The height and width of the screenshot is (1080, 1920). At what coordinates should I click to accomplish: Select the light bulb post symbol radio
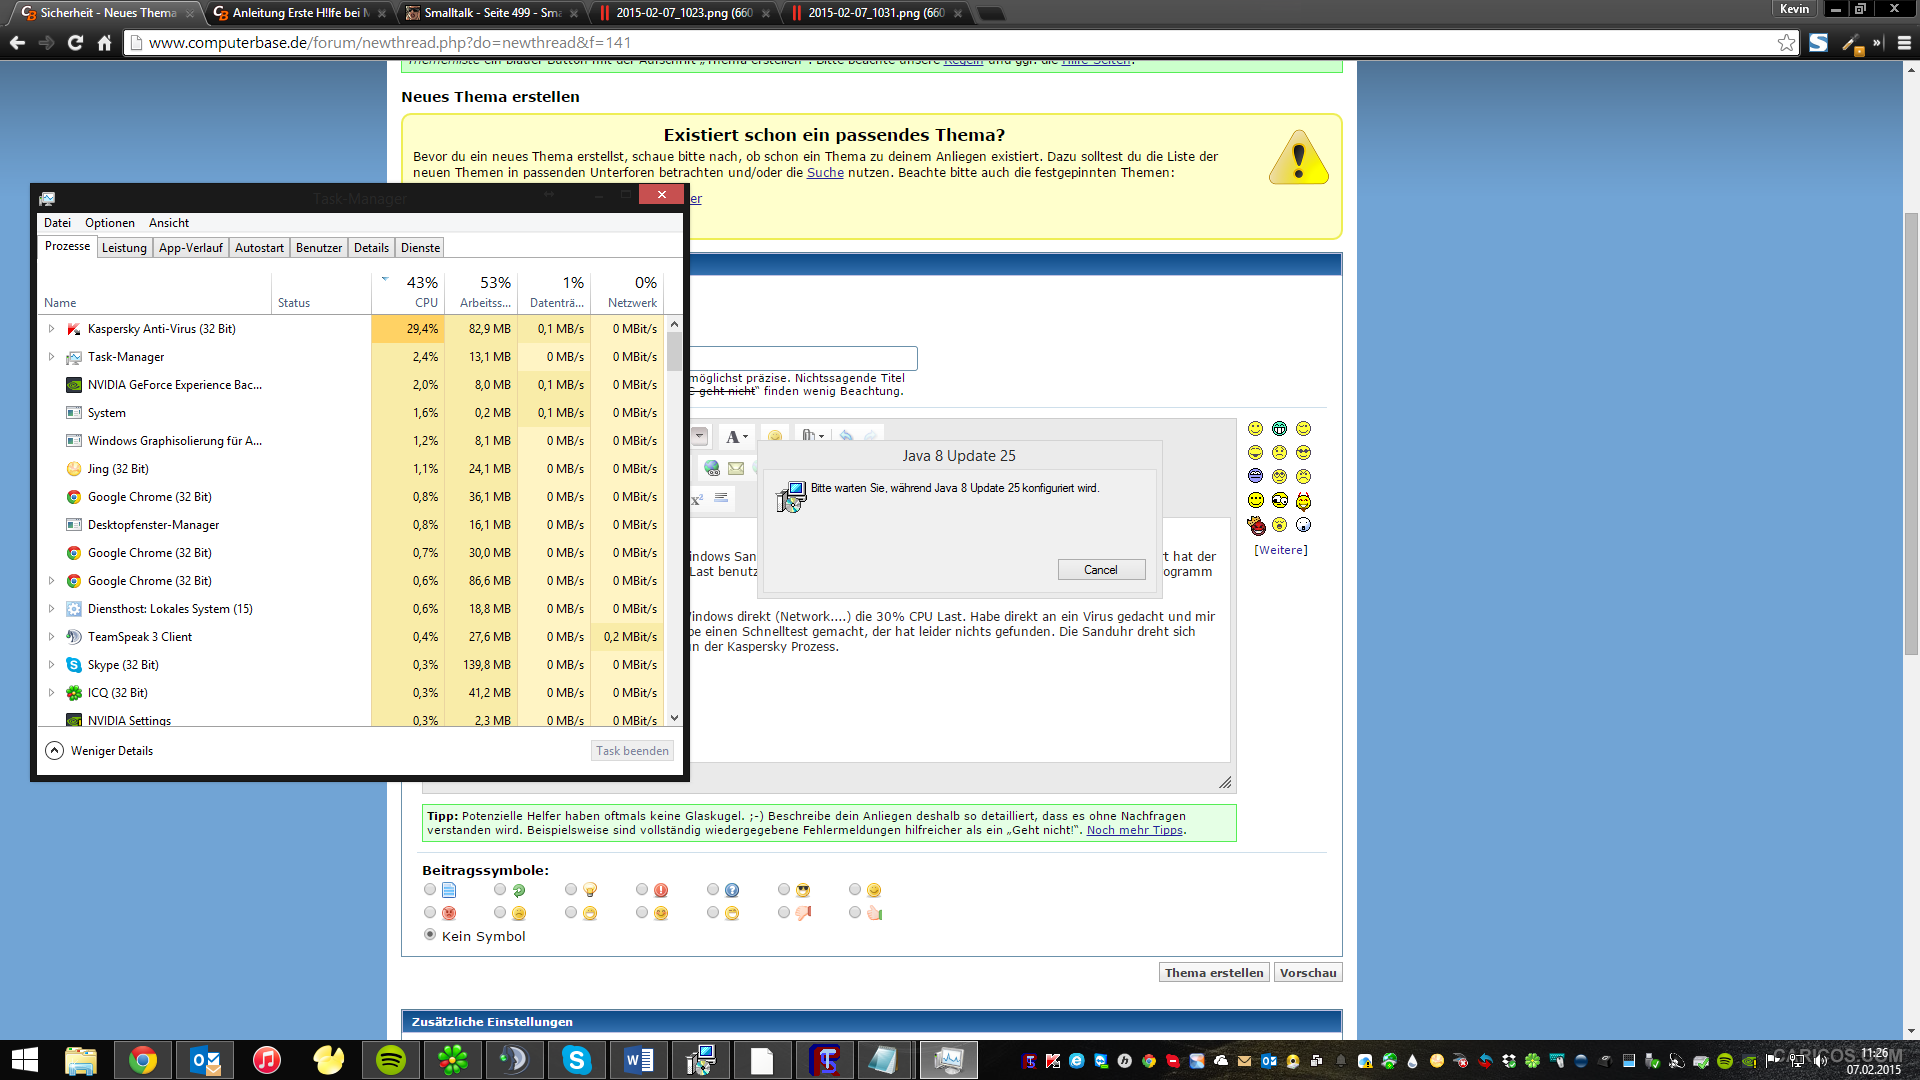(571, 889)
